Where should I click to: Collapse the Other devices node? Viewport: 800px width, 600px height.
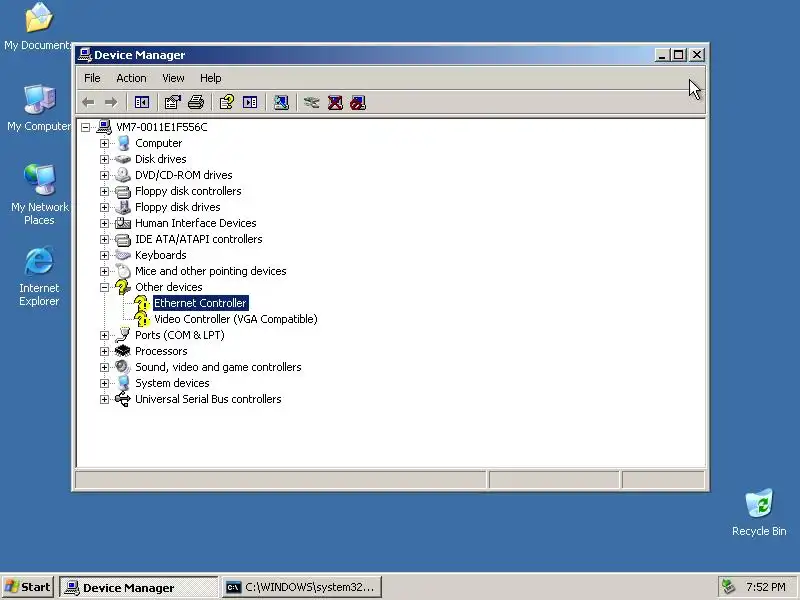(x=105, y=287)
